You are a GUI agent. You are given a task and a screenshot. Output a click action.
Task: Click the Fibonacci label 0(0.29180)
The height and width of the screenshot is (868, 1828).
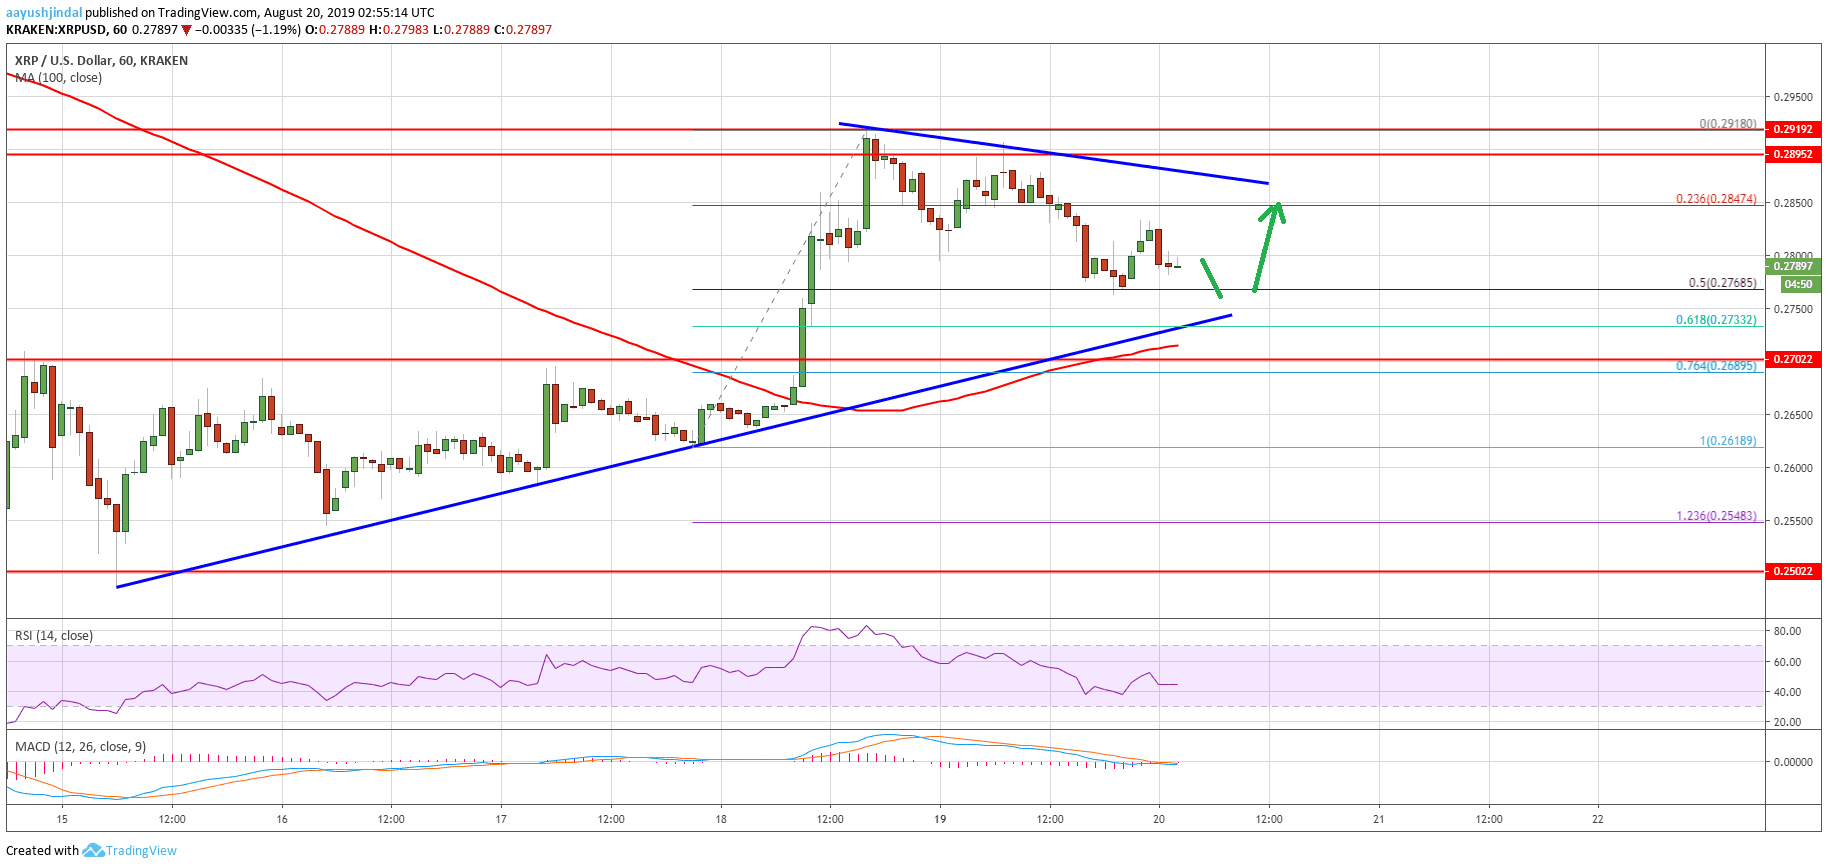1728,124
